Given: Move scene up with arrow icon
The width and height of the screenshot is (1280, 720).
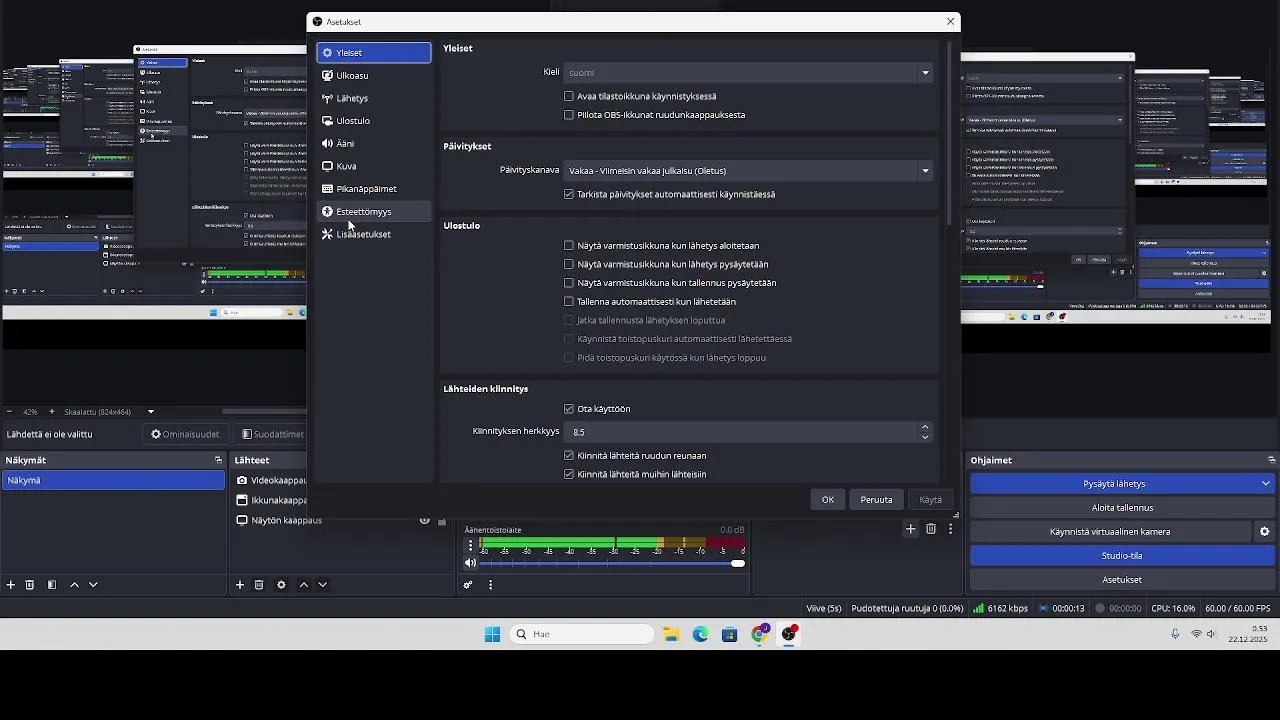Looking at the screenshot, I should [74, 585].
